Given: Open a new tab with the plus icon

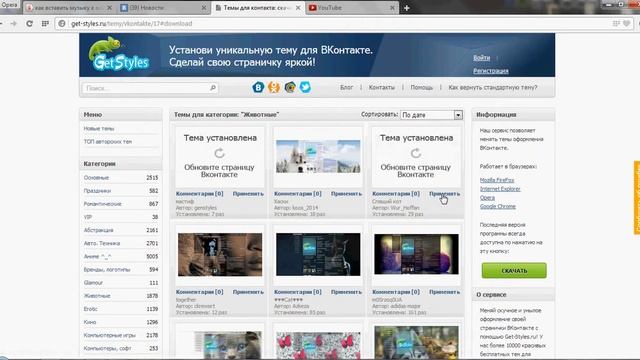Looking at the screenshot, I should click(x=407, y=8).
